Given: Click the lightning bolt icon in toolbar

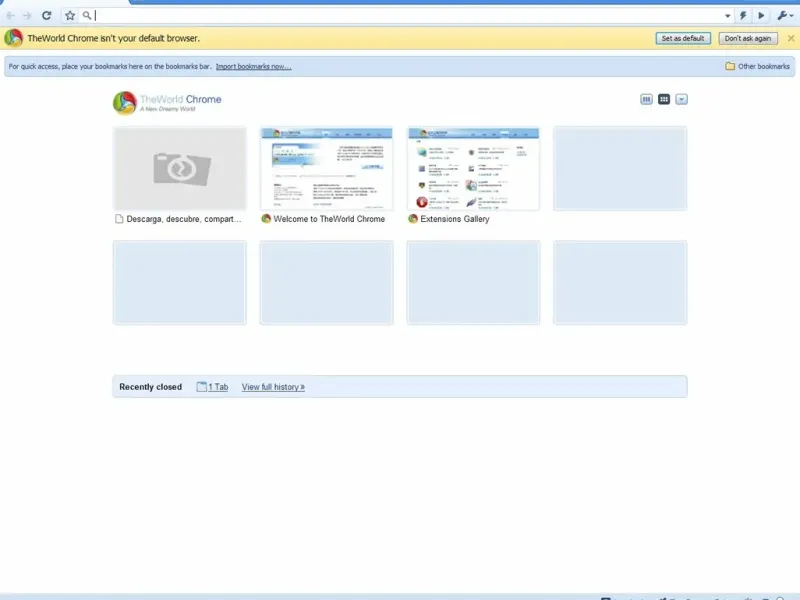Looking at the screenshot, I should click(x=743, y=16).
